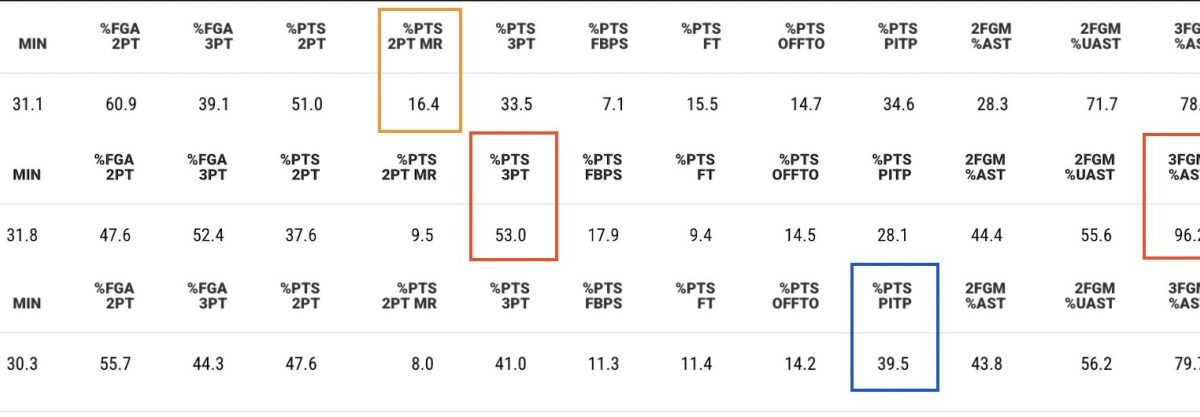The height and width of the screenshot is (417, 1200).
Task: Select the 60.9 %FGA 2PT value
Action: 119,104
